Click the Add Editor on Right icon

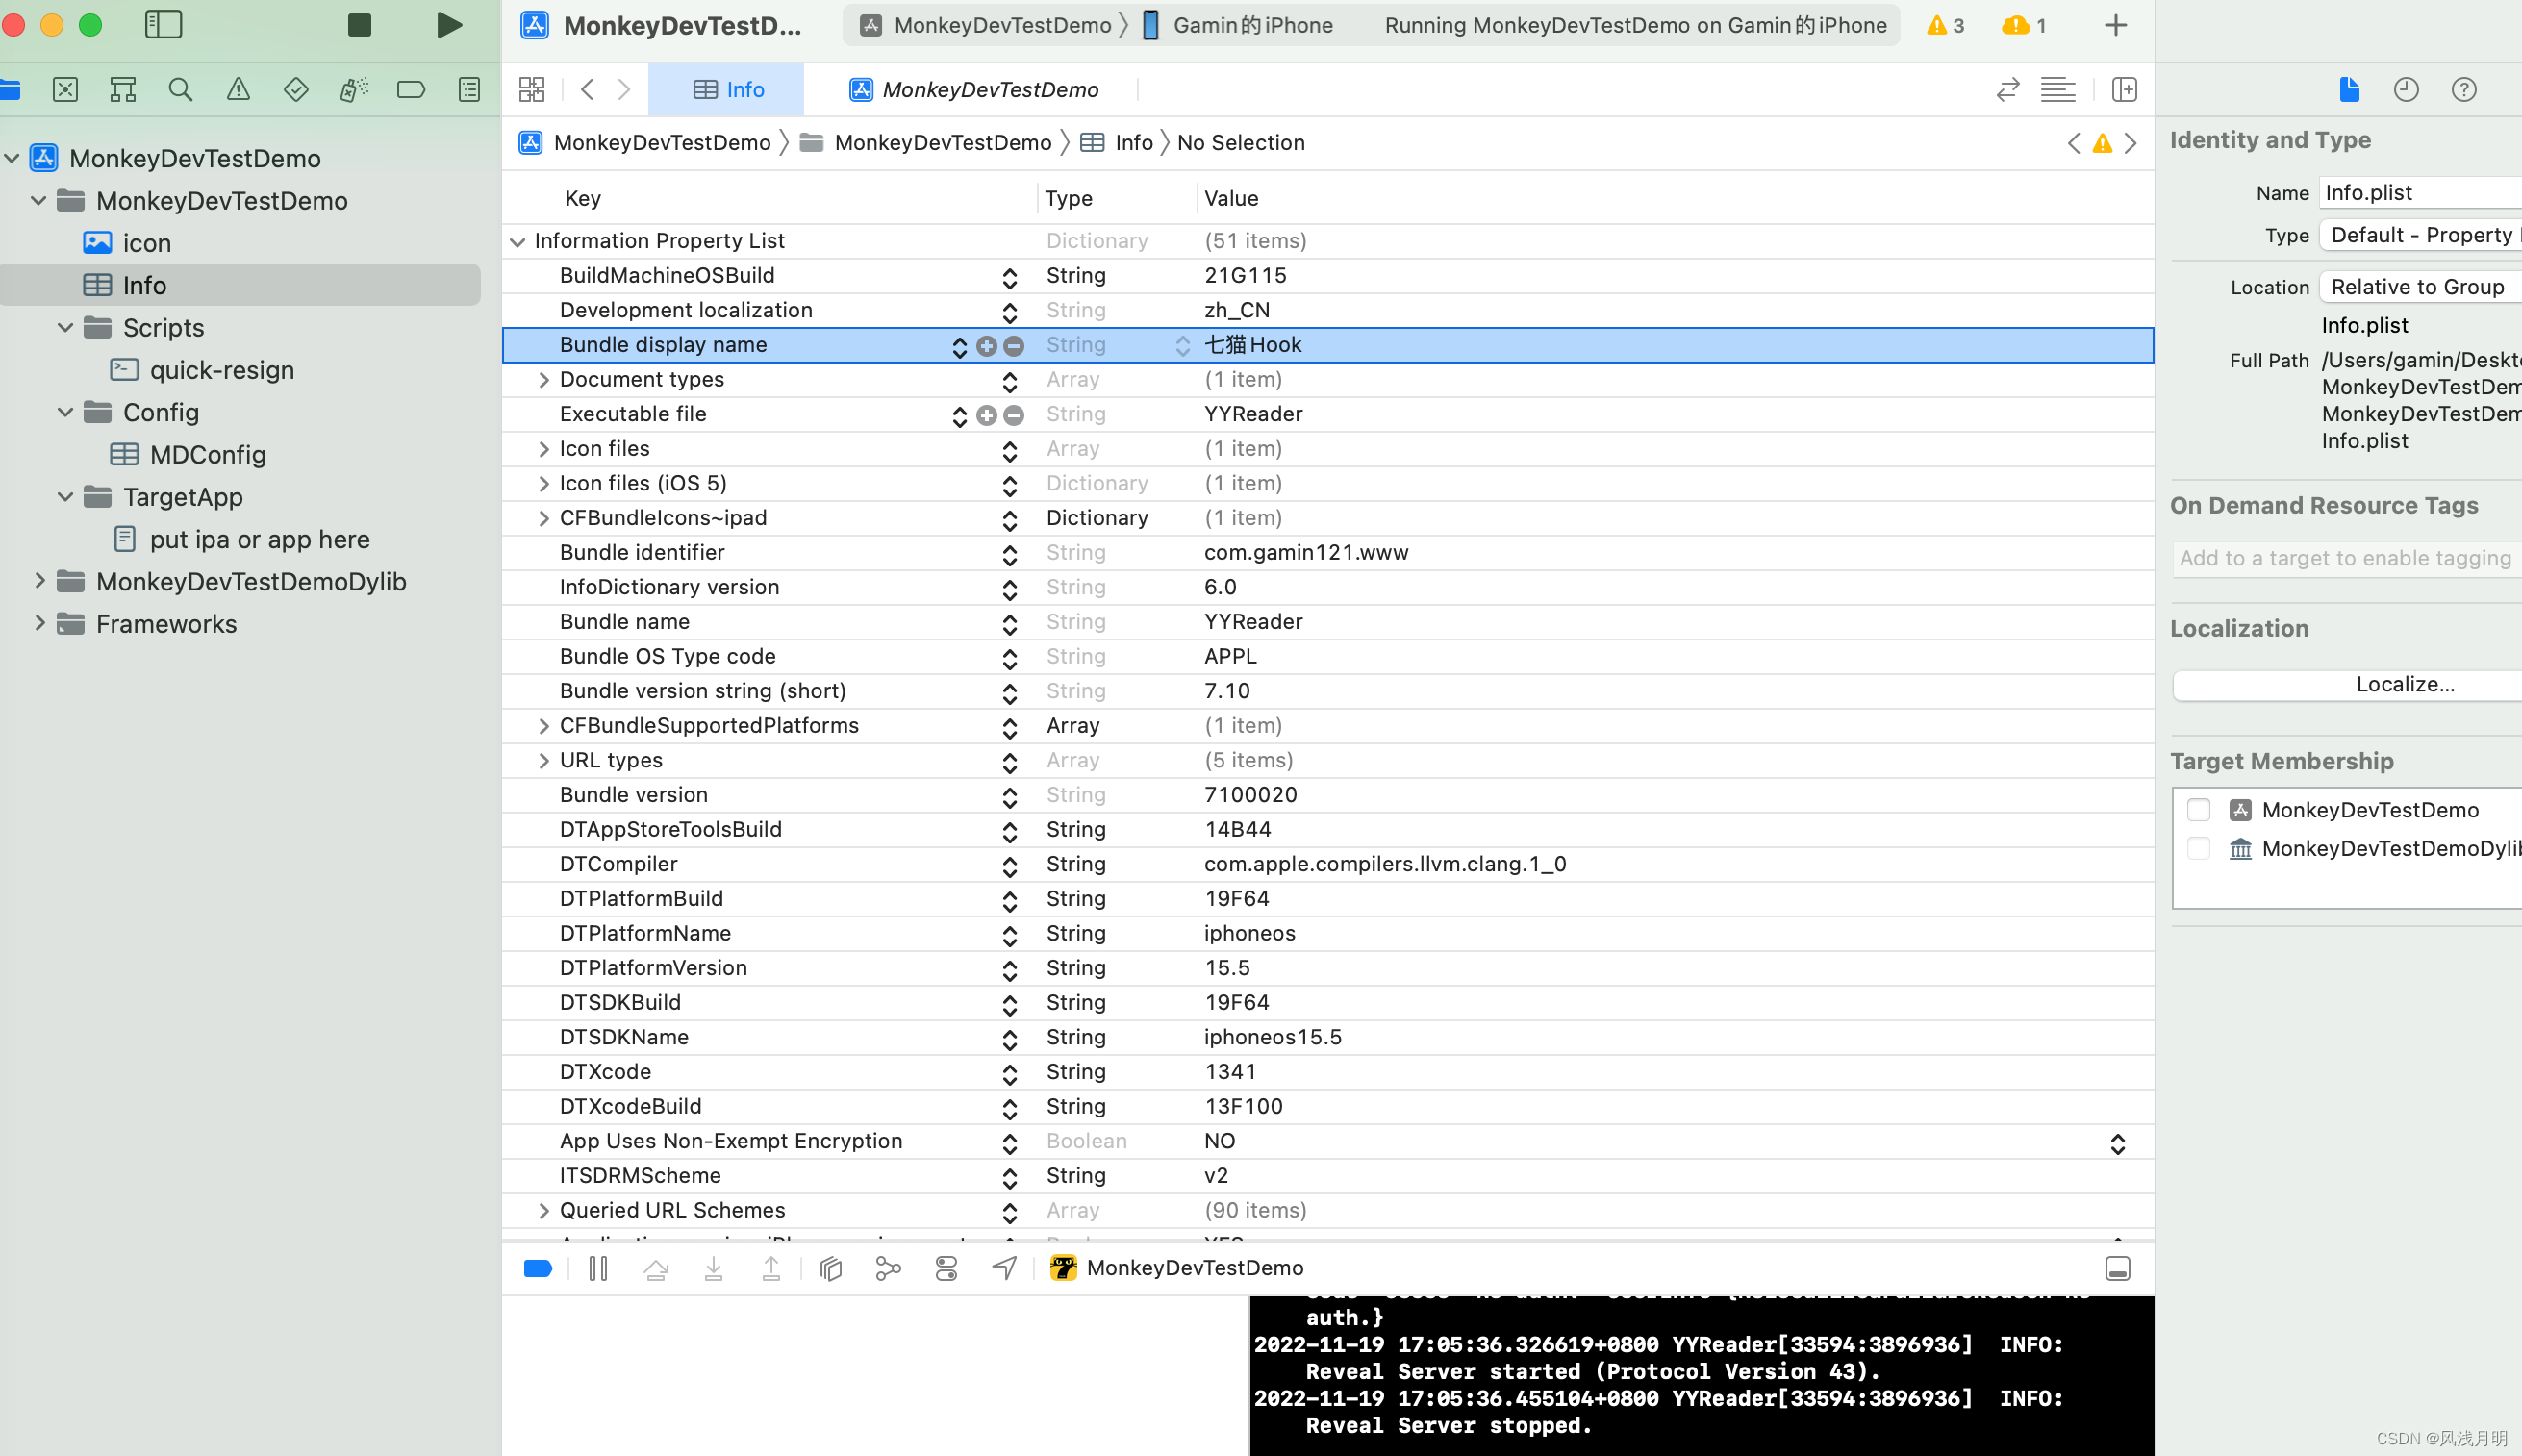tap(2124, 90)
